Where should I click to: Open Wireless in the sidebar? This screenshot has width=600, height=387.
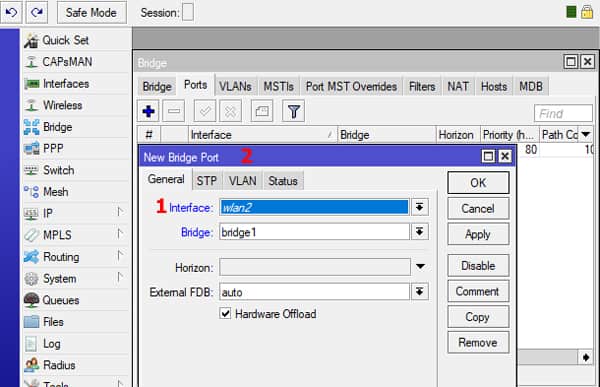[76, 105]
